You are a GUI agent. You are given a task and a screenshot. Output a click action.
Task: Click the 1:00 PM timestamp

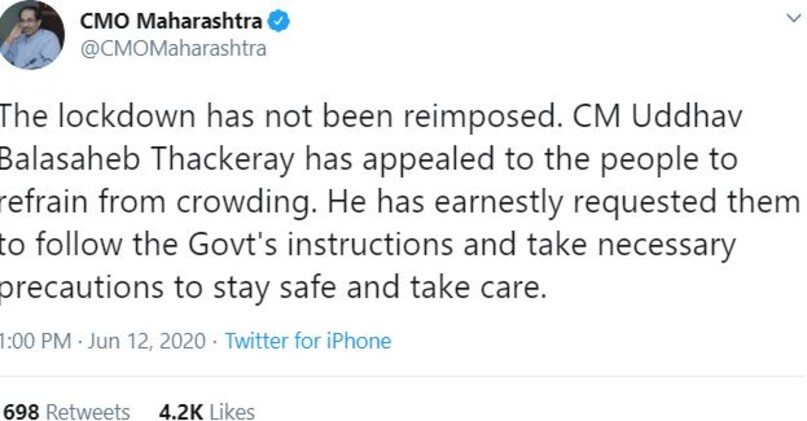click(x=36, y=341)
